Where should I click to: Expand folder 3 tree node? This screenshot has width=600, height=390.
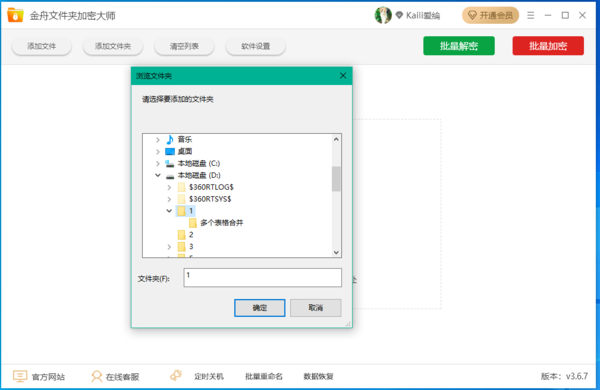click(169, 247)
